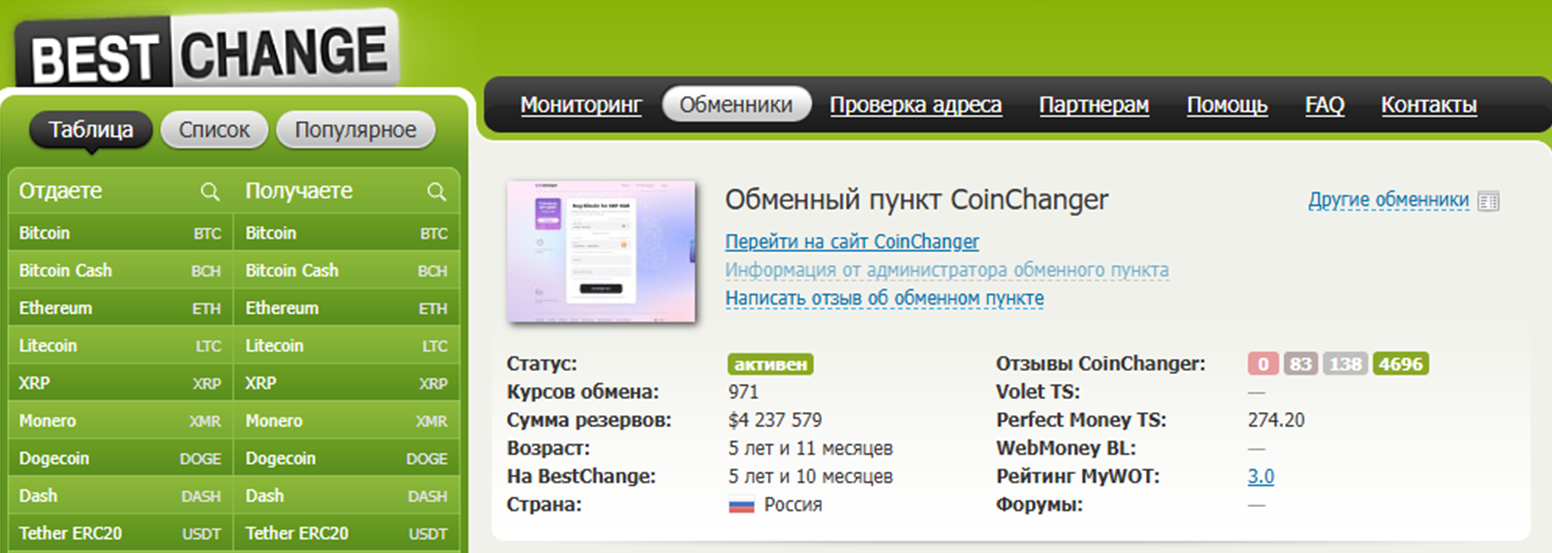Switch to the Таблица tab
This screenshot has width=1552, height=553.
click(91, 130)
